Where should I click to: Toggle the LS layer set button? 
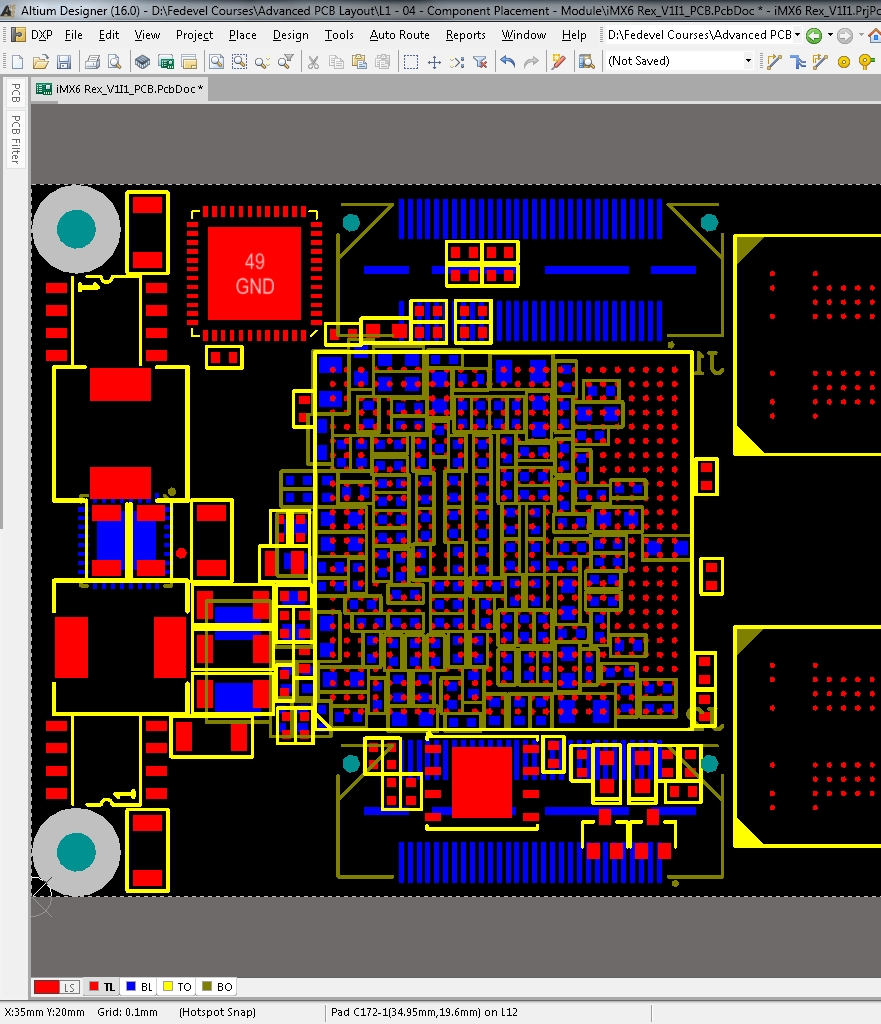pos(56,987)
